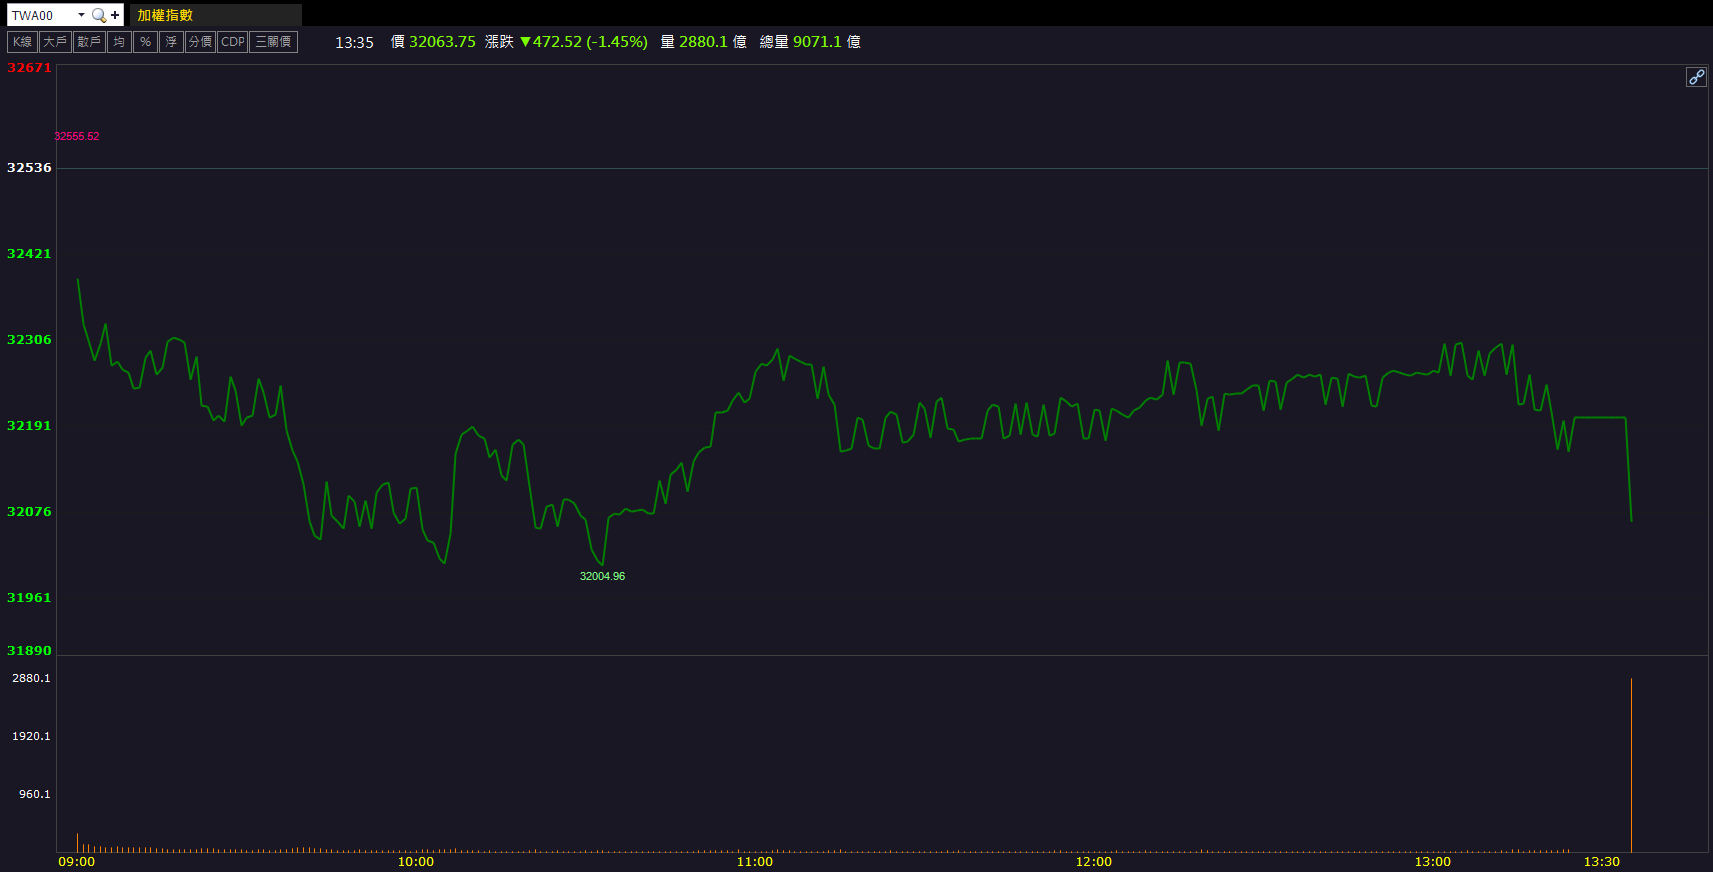
Task: Click the chain link icon on chart
Action: (x=1696, y=77)
